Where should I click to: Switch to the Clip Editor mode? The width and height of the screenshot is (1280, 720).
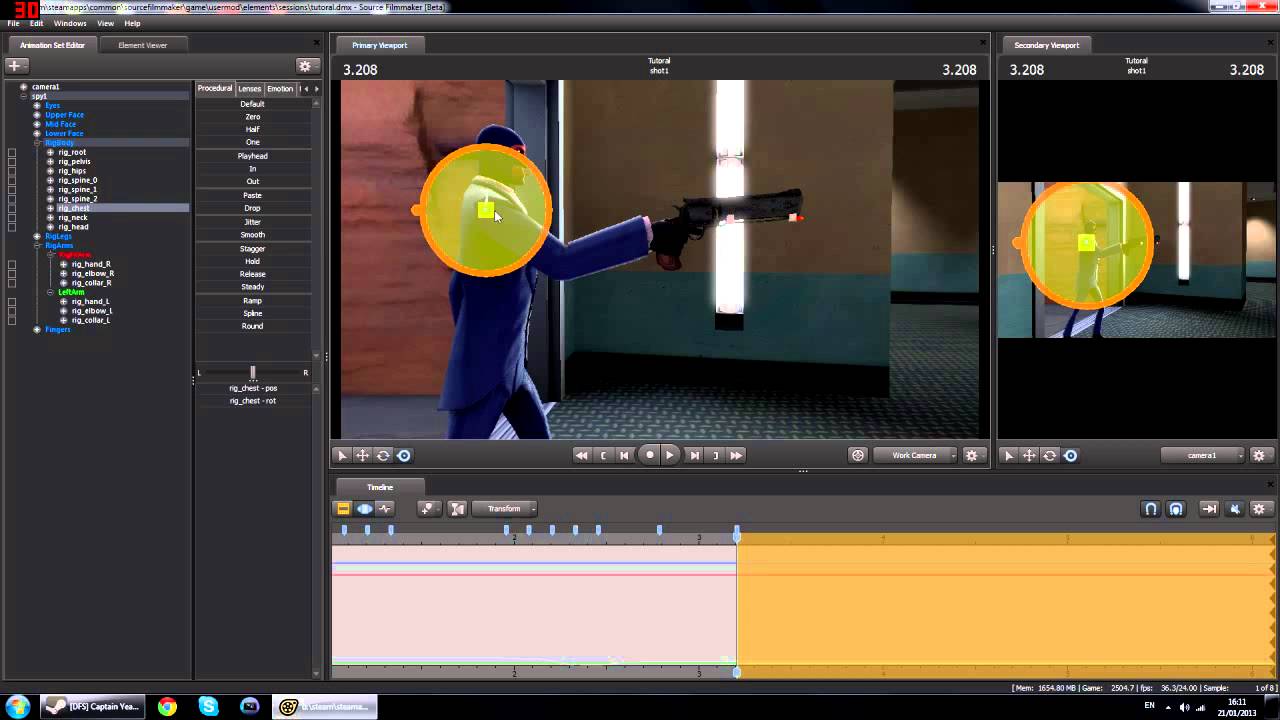point(343,509)
